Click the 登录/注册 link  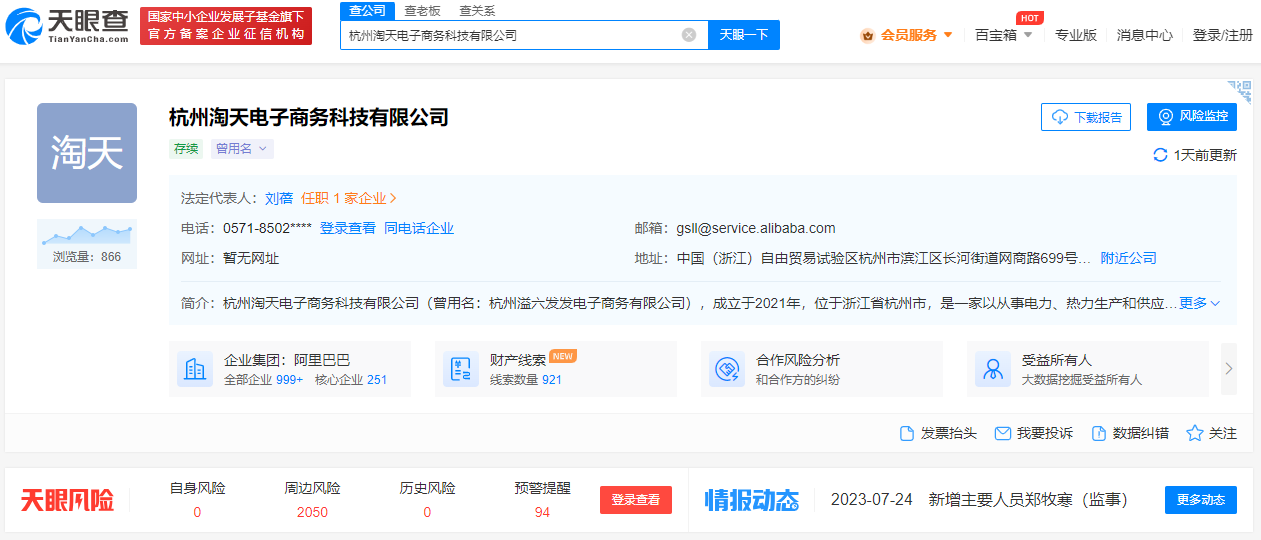pyautogui.click(x=1222, y=35)
